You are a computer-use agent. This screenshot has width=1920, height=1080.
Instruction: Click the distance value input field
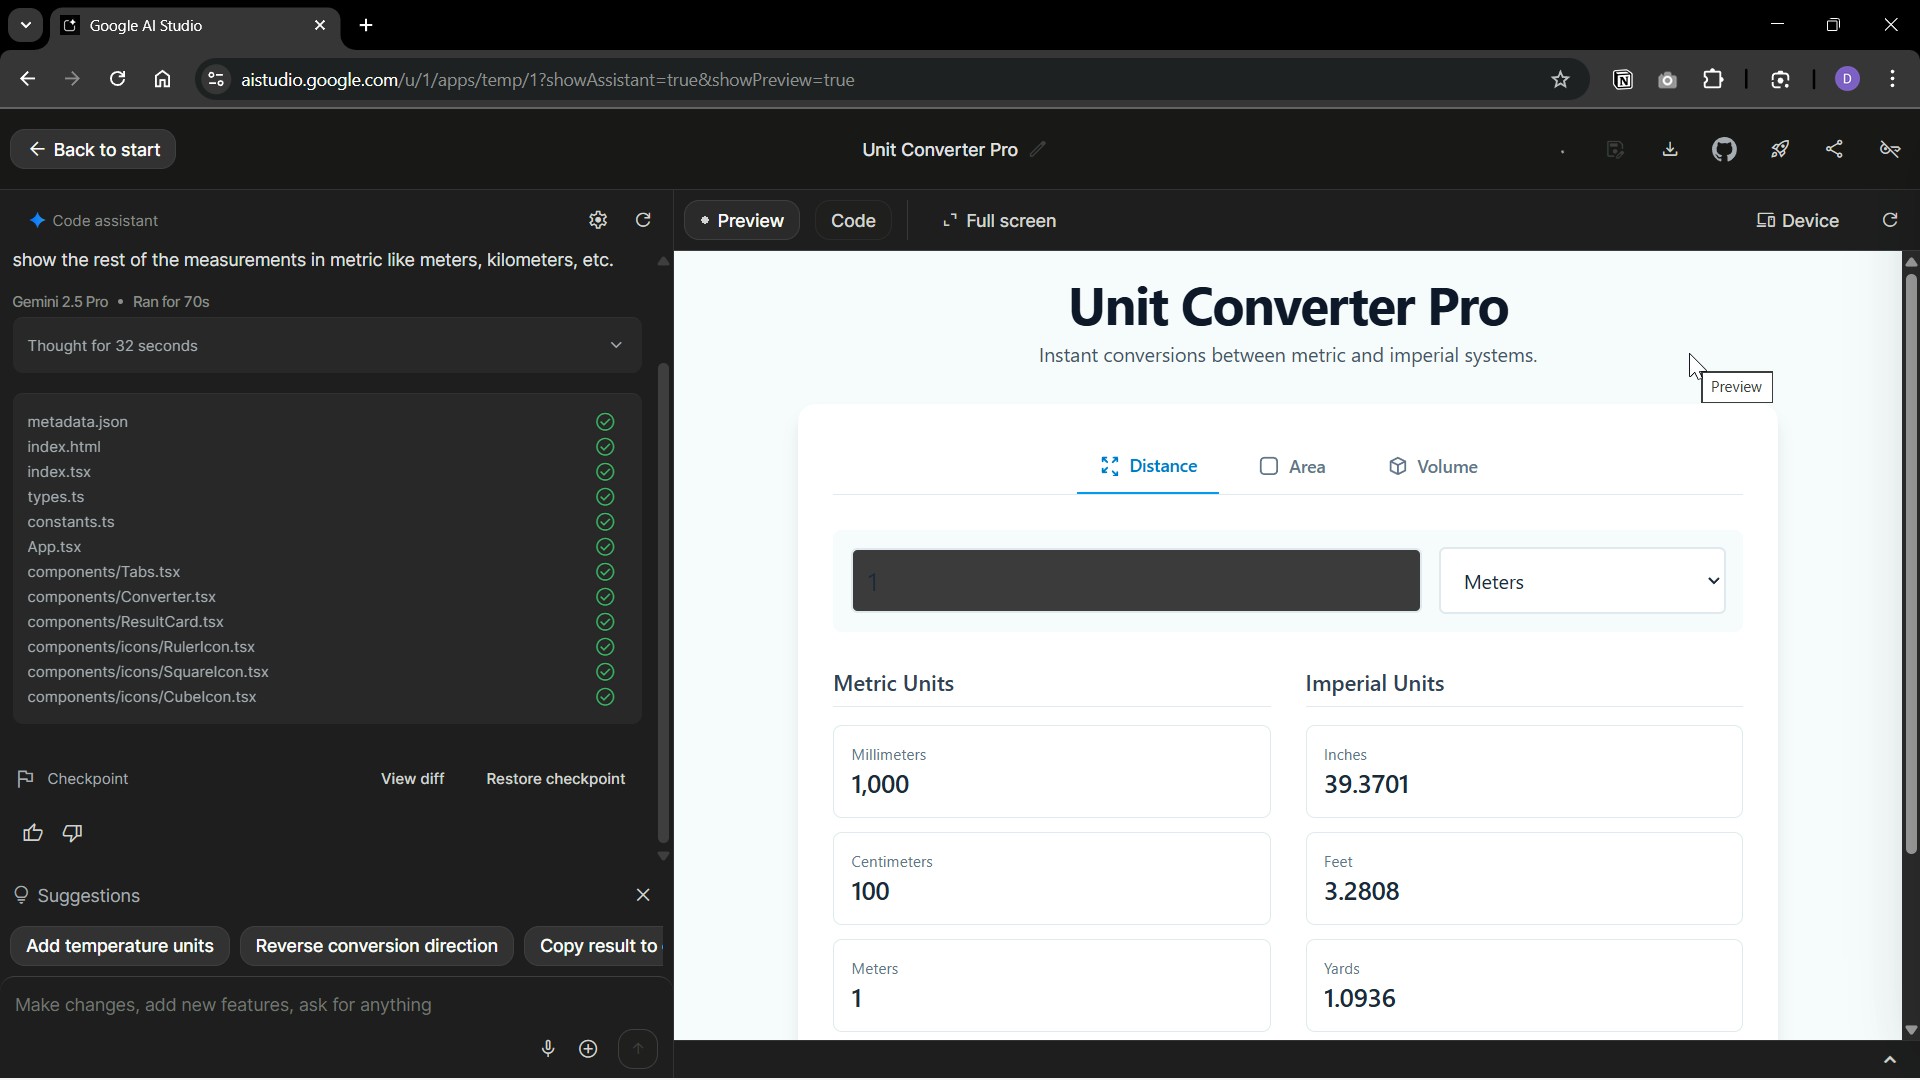pyautogui.click(x=1135, y=581)
